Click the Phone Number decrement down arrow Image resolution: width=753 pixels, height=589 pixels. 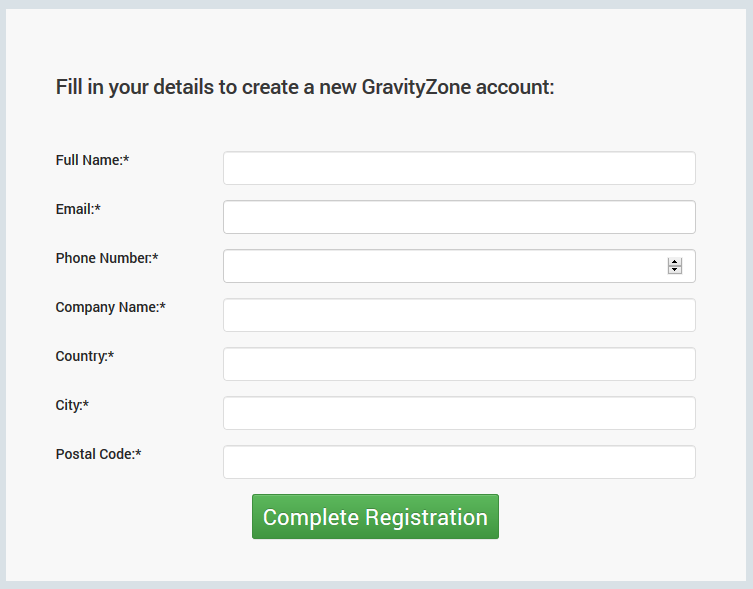tap(675, 270)
